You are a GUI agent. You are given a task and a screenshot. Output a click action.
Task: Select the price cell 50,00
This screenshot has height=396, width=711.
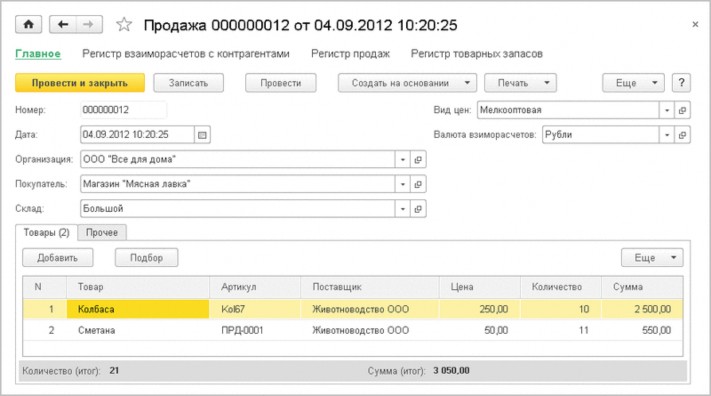tap(479, 330)
